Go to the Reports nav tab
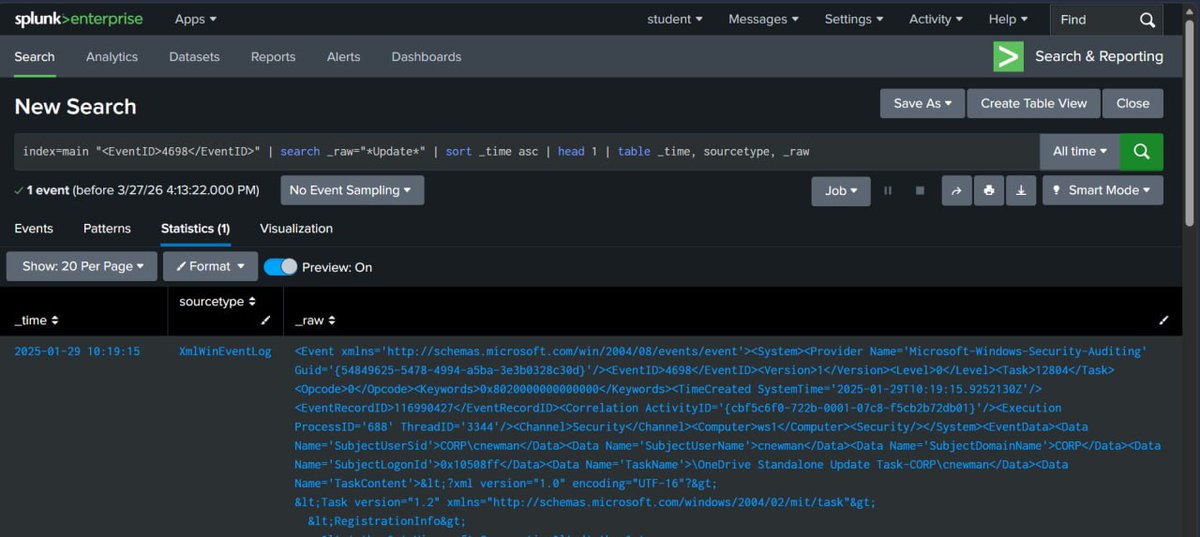 273,57
